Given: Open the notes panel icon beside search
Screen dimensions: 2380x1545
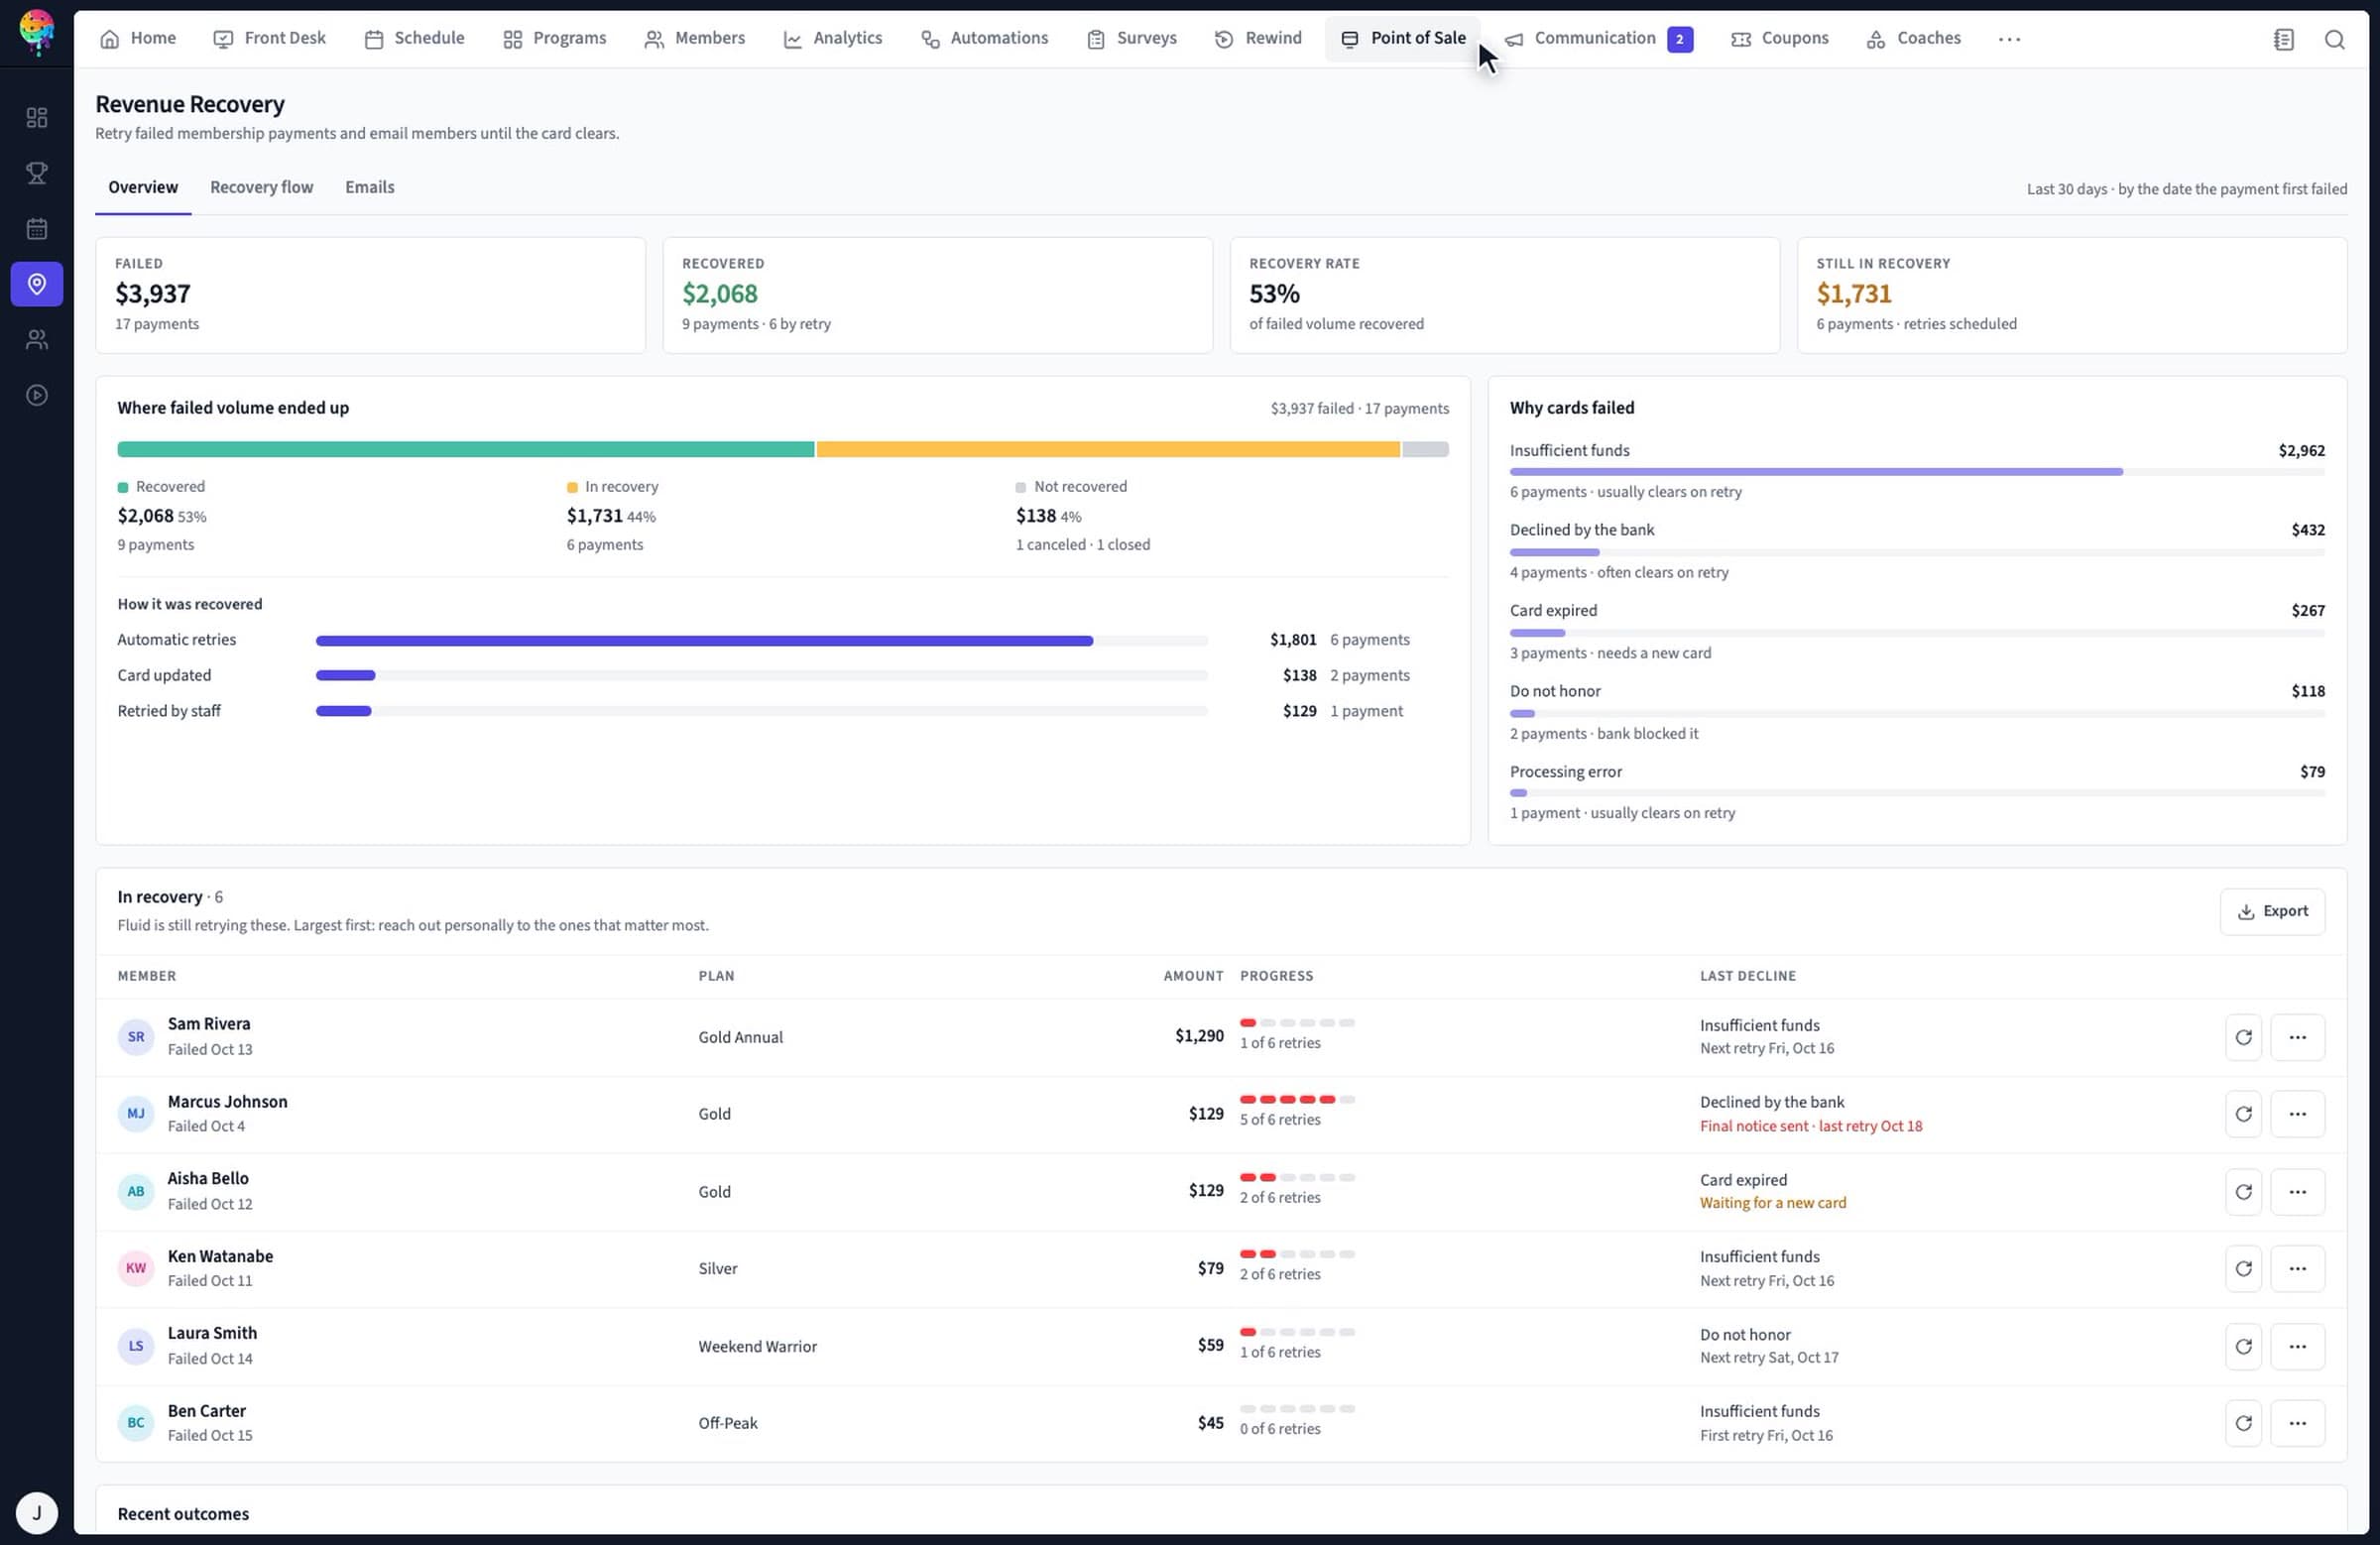Looking at the screenshot, I should click(x=2283, y=39).
